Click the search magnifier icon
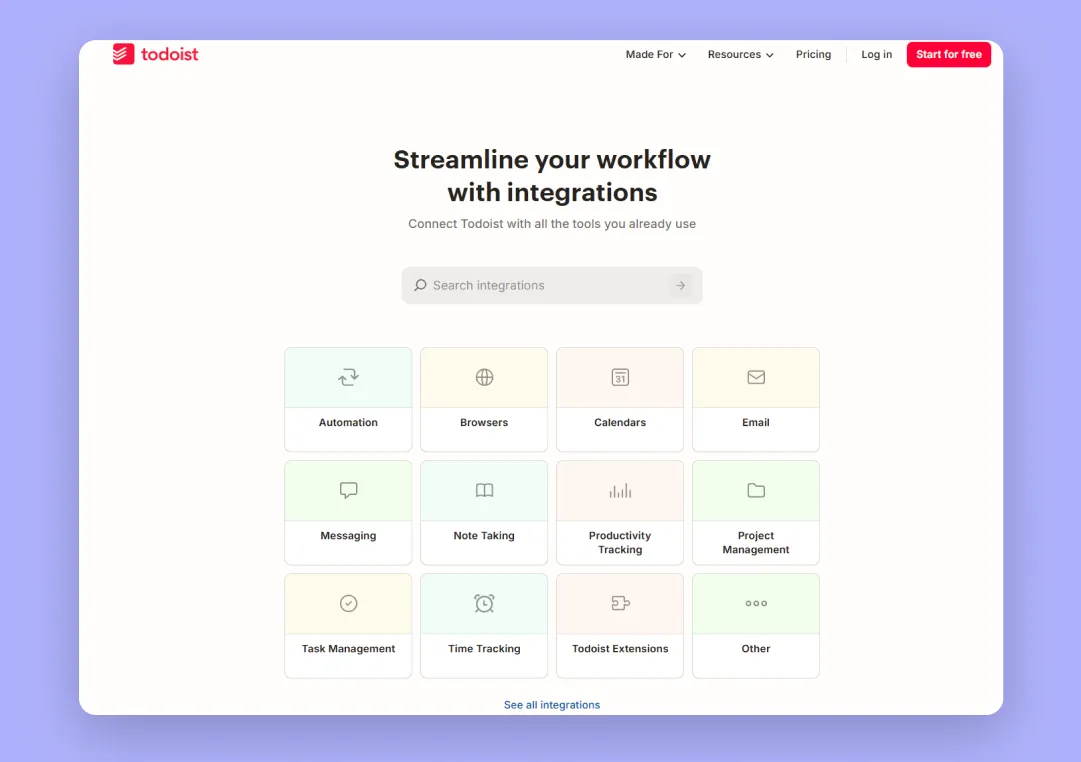Screen dimensions: 1081x762 (420, 285)
